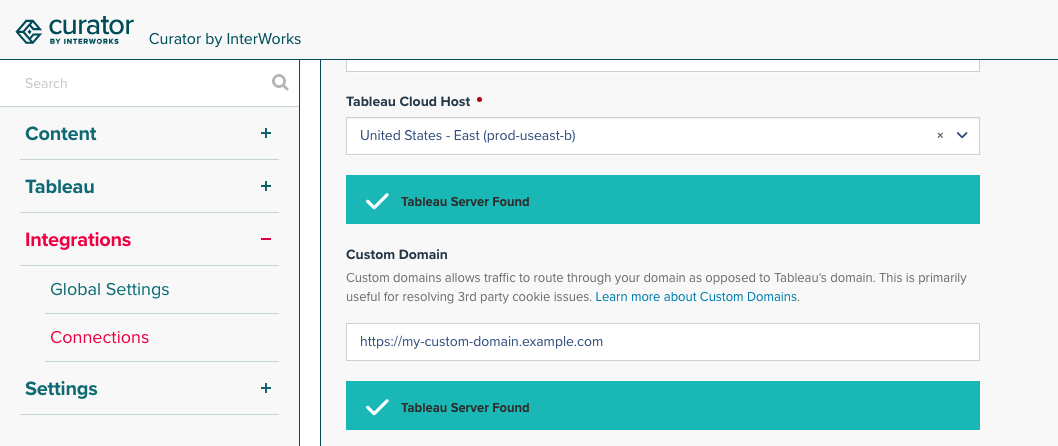1058x446 pixels.
Task: Click United States - East host value
Action: (x=468, y=136)
